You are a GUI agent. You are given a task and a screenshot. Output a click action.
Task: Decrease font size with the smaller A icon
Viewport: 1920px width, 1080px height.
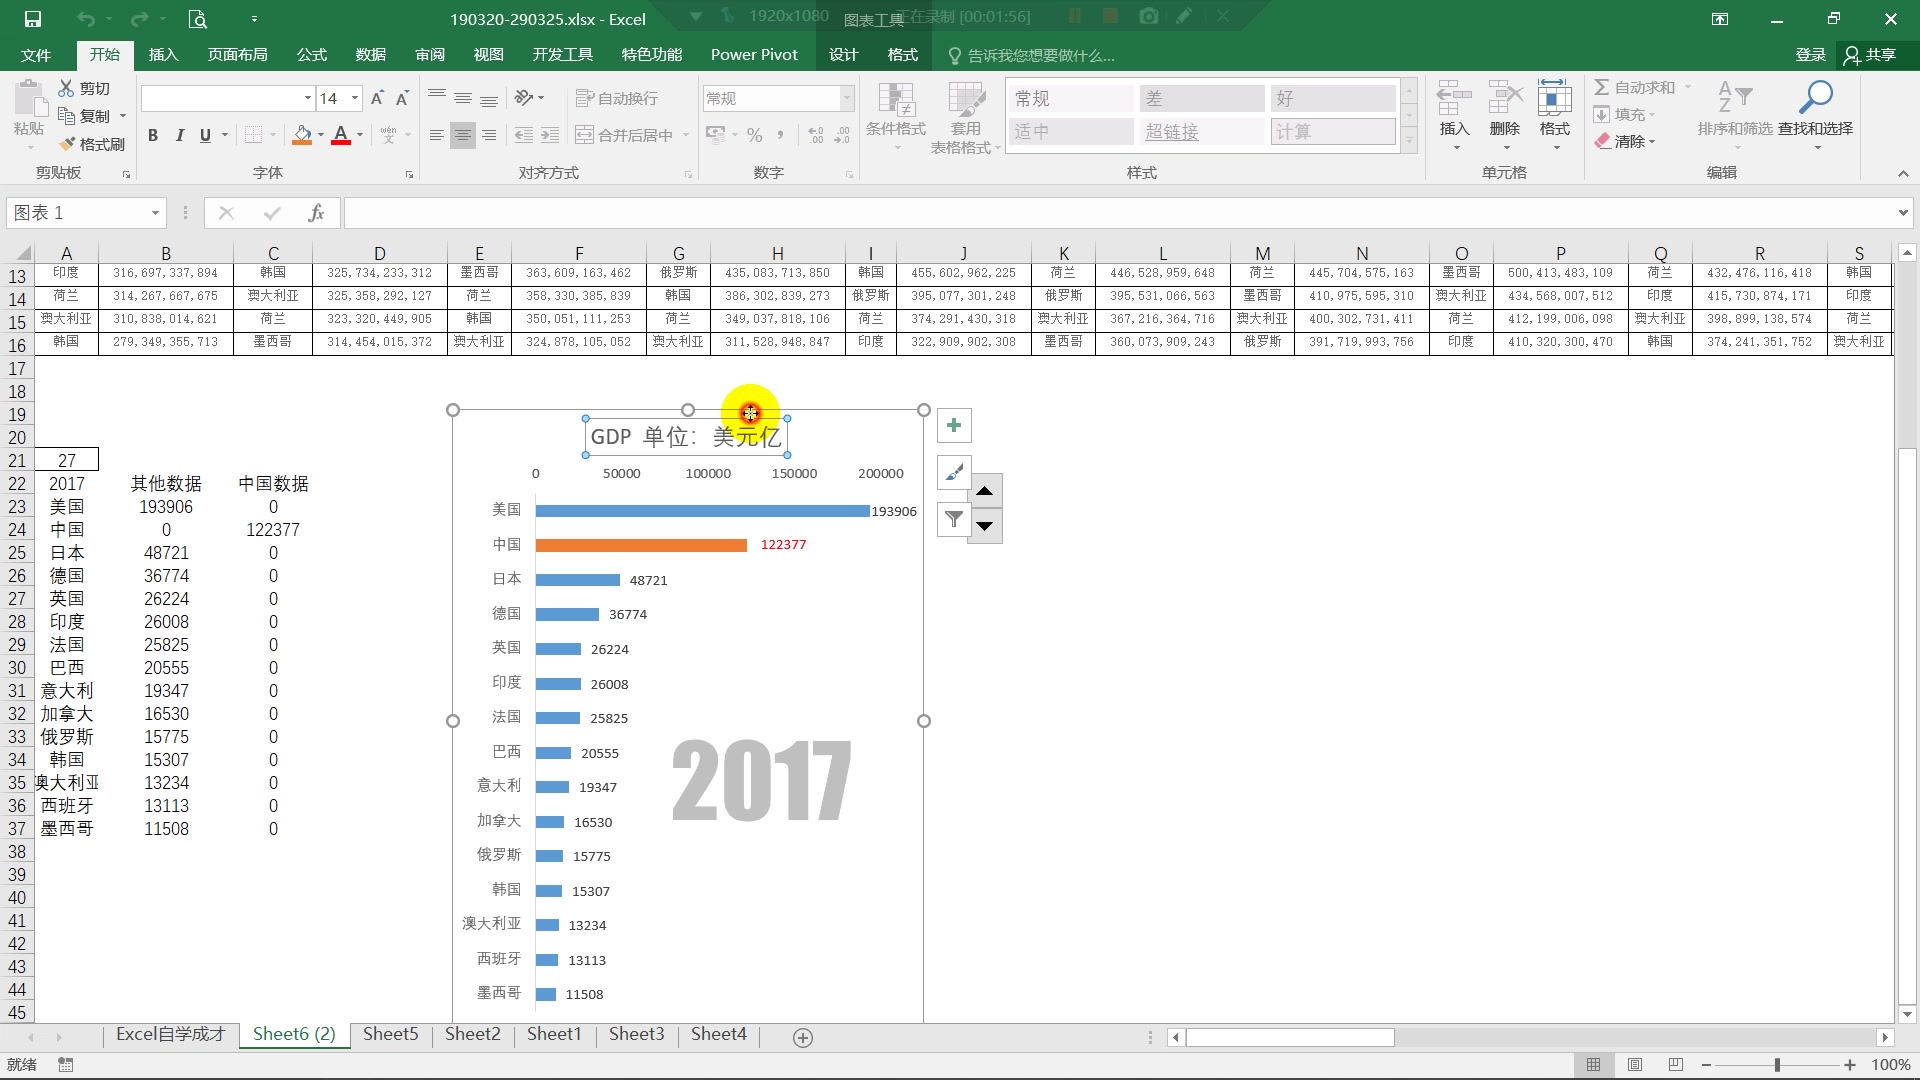[x=402, y=98]
